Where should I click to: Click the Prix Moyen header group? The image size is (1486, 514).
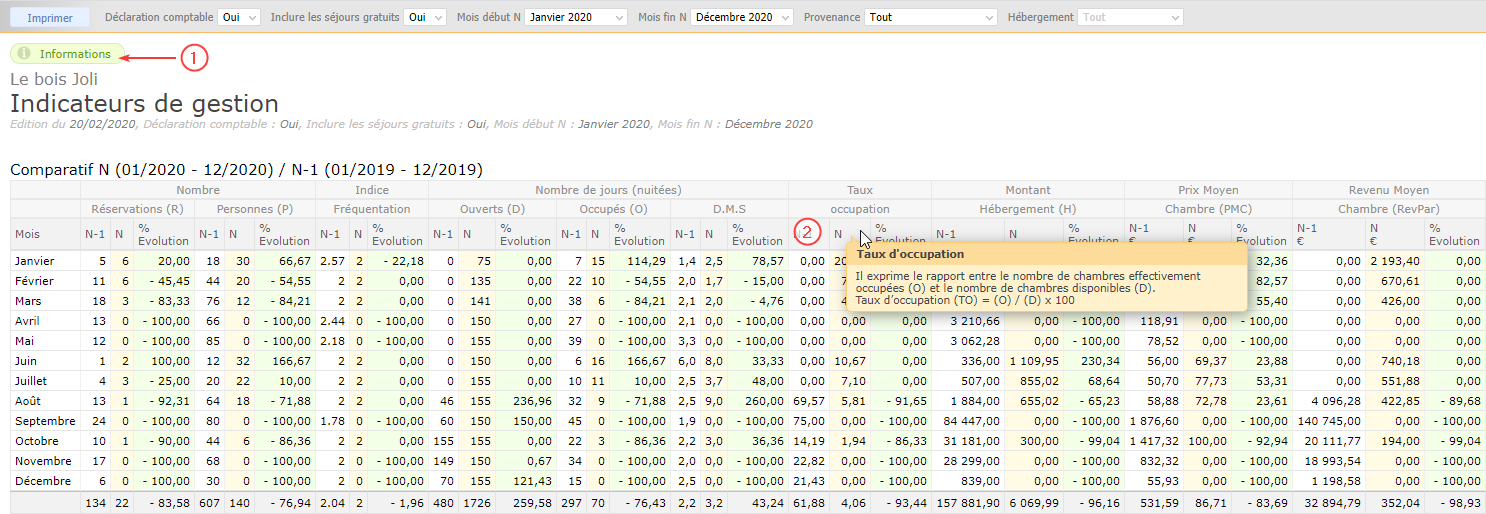tap(1208, 190)
